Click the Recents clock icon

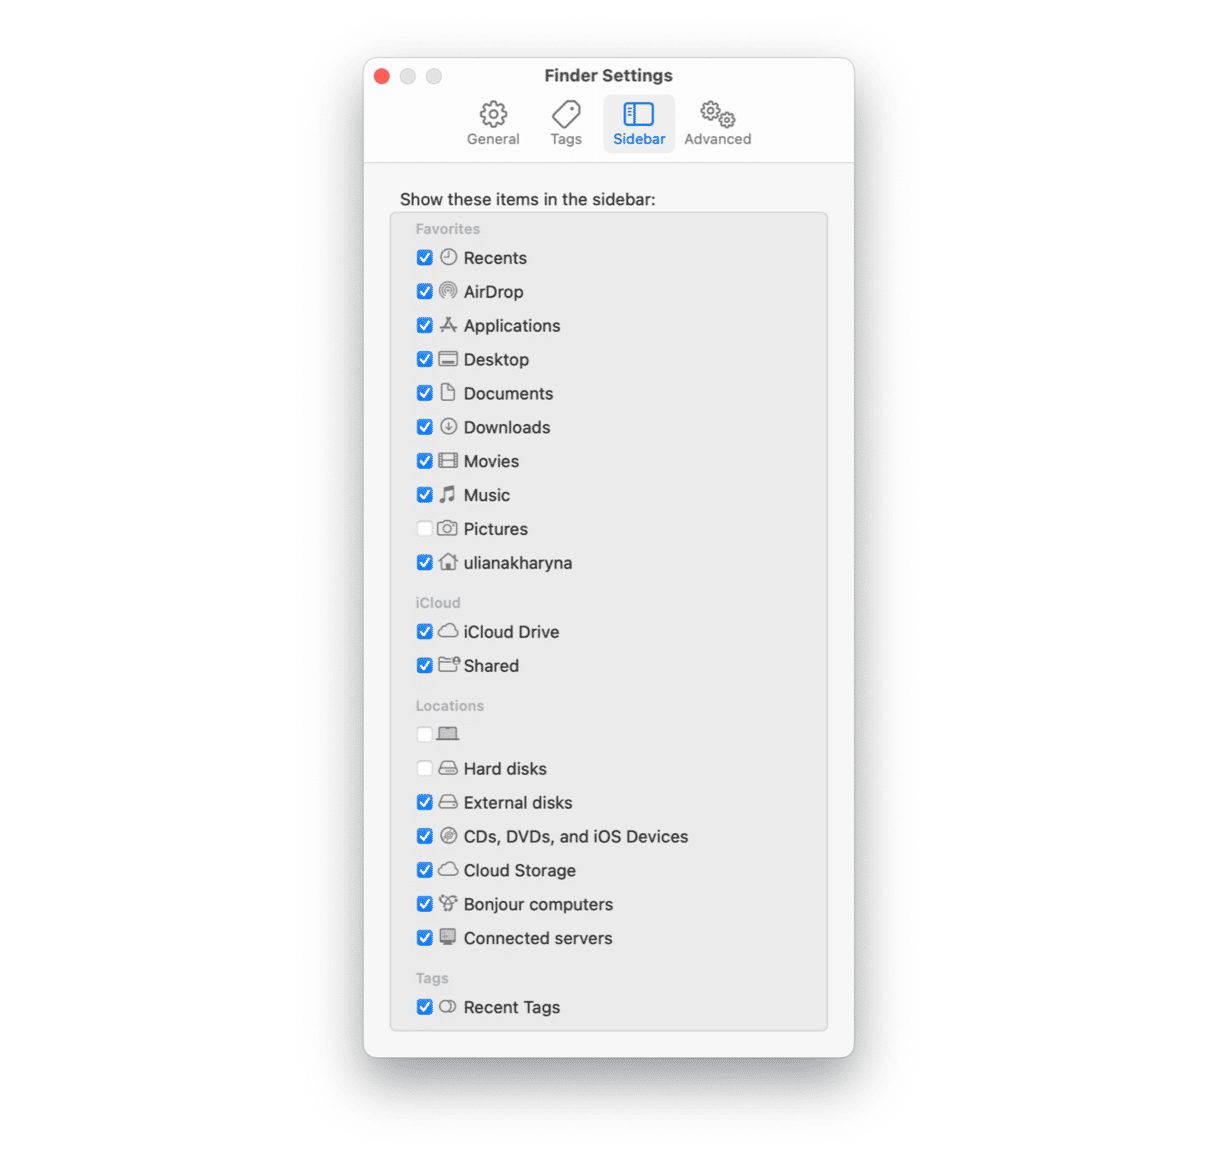(448, 257)
